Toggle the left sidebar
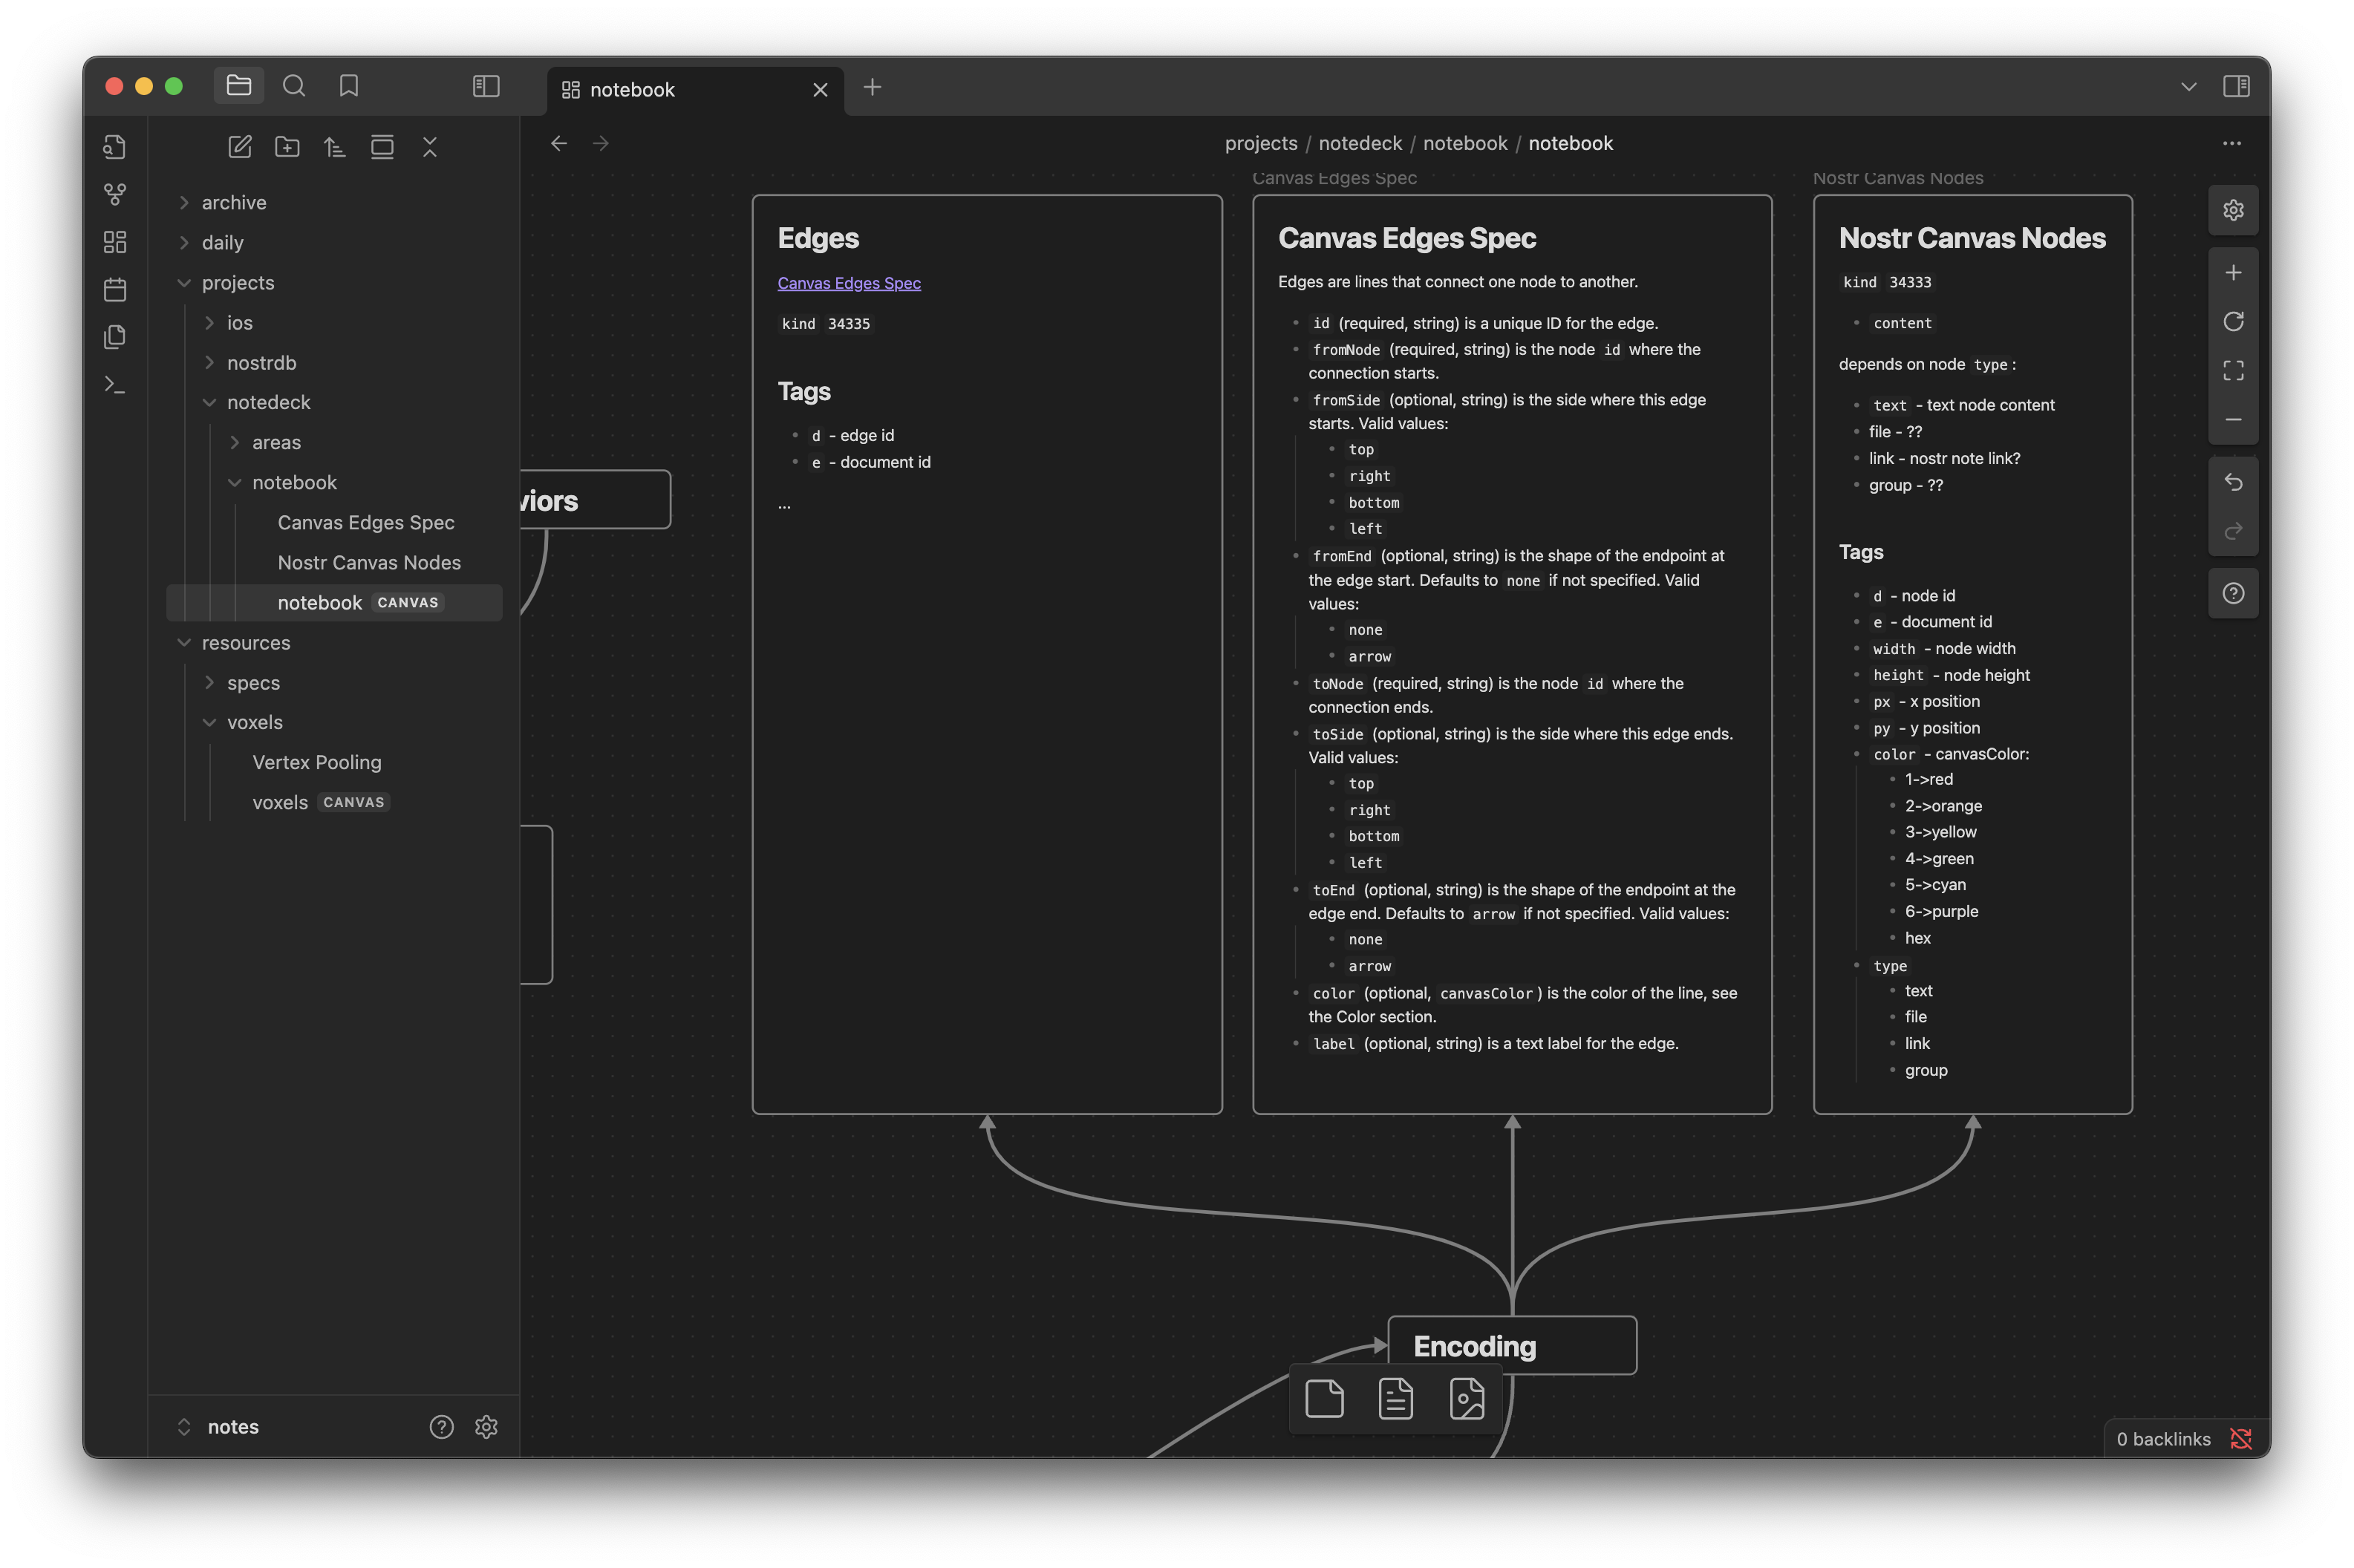The width and height of the screenshot is (2354, 1568). click(x=486, y=86)
